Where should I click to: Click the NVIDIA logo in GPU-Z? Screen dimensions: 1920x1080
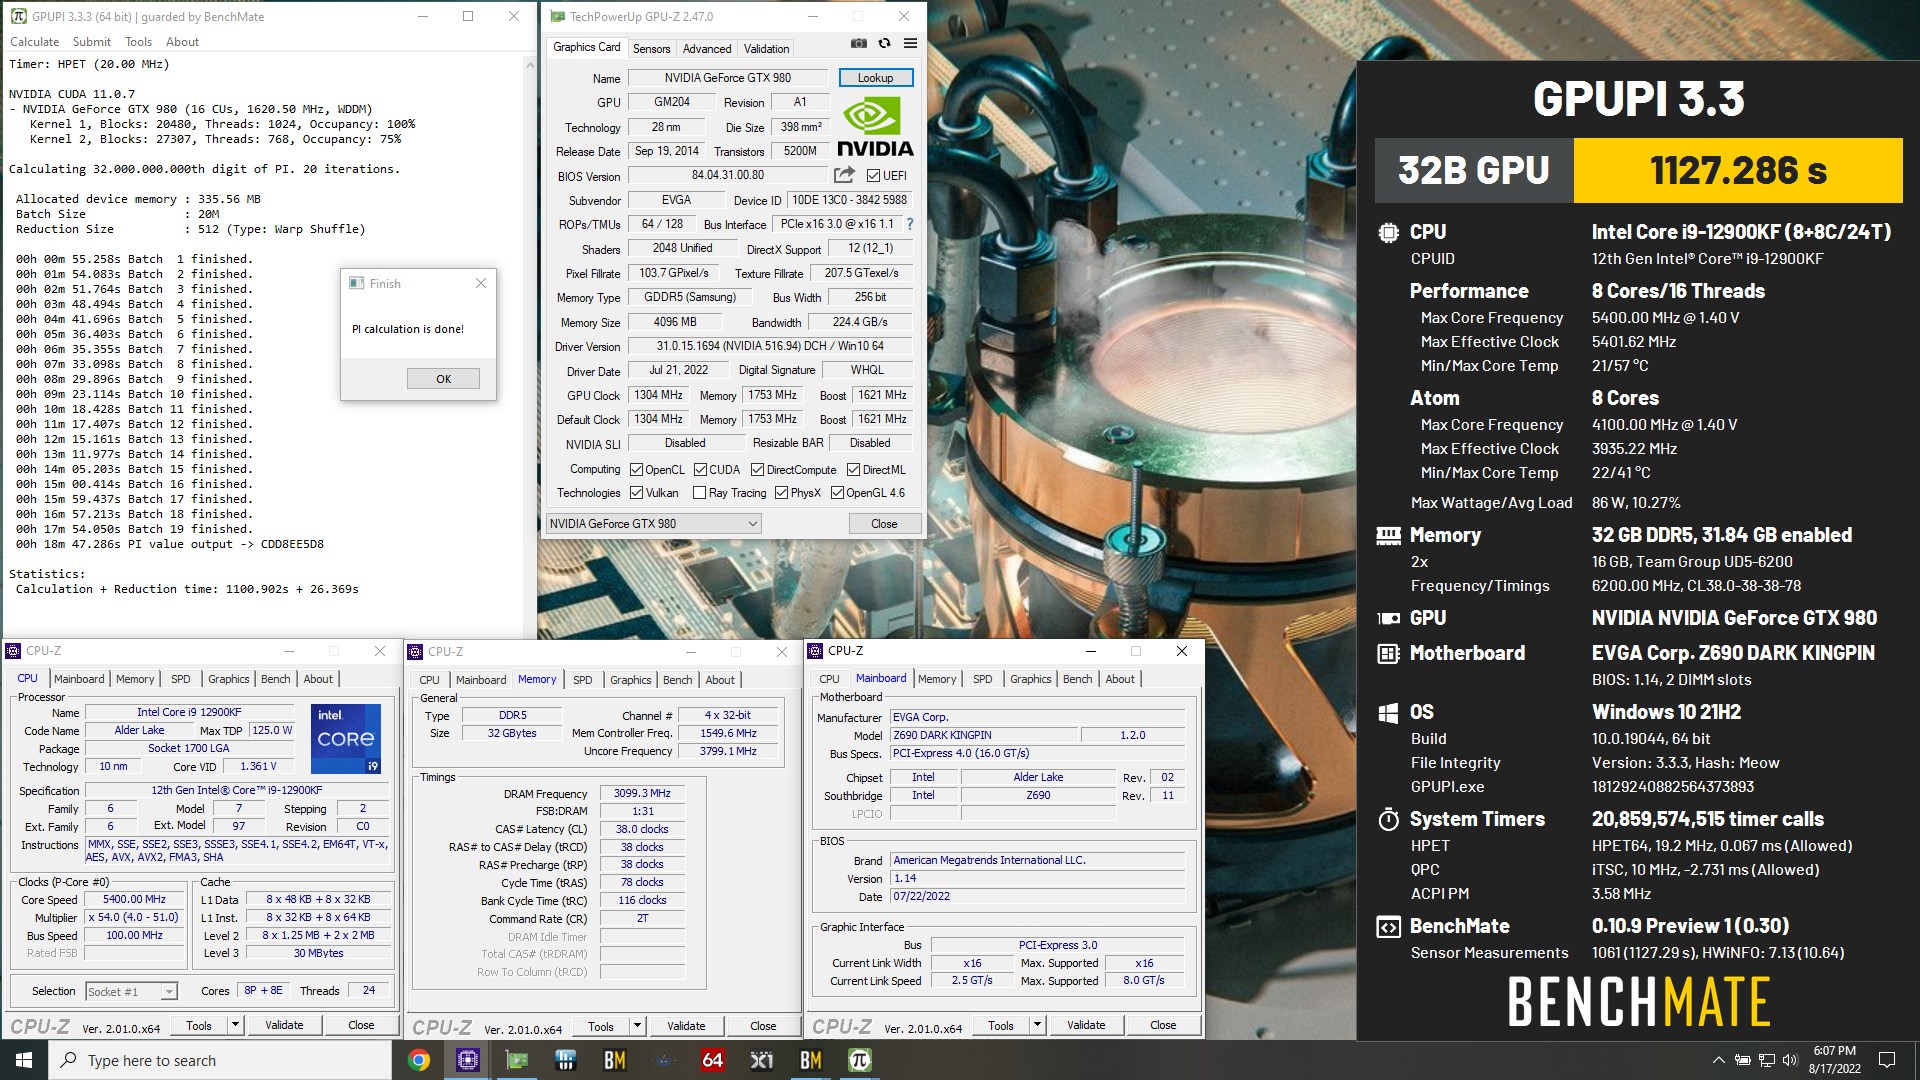coord(875,128)
